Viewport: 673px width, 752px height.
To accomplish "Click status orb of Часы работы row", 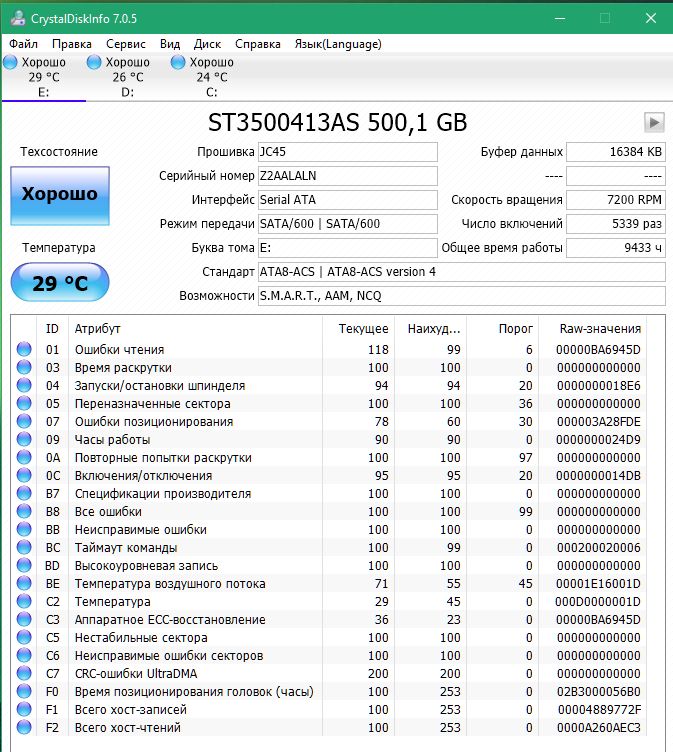I will coord(24,439).
